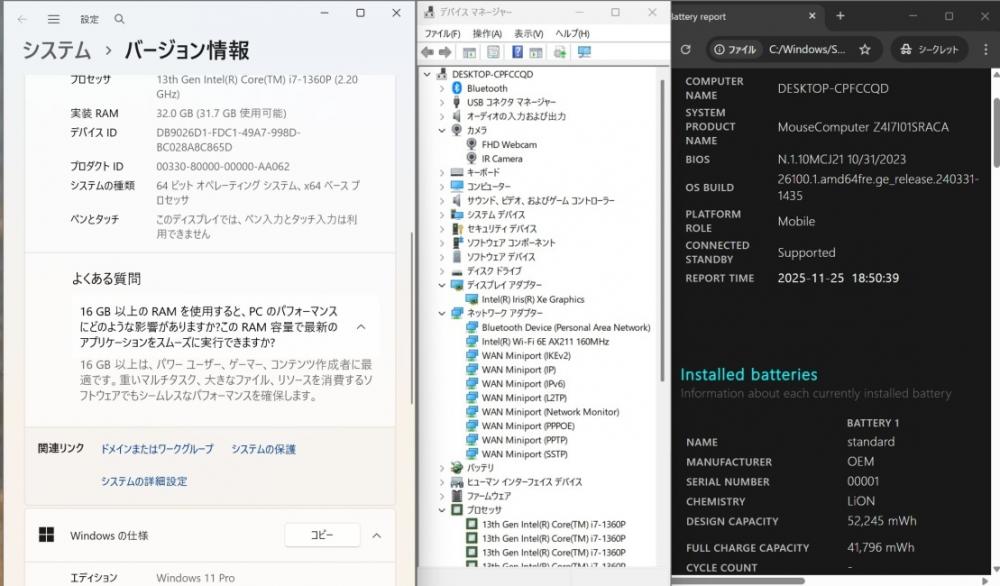
Task: Click the browser reload icon
Action: [x=686, y=49]
